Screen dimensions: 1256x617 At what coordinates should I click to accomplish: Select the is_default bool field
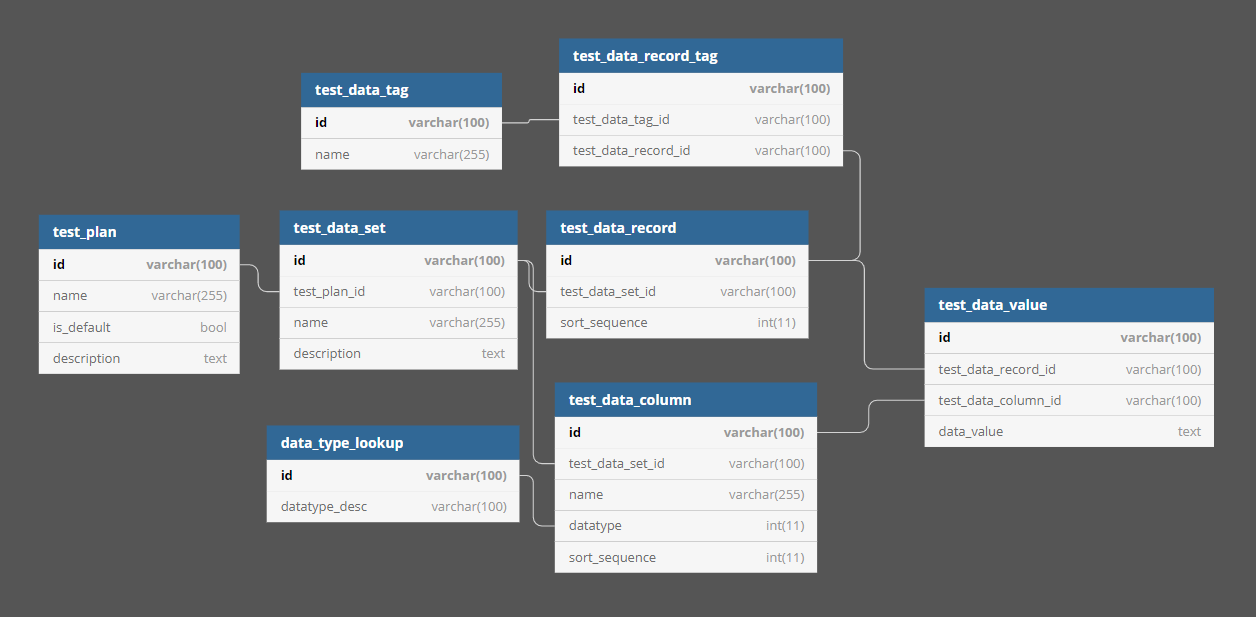click(139, 326)
